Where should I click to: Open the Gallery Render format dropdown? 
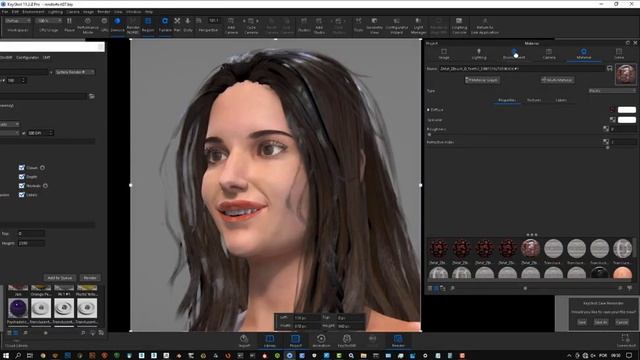(x=75, y=72)
